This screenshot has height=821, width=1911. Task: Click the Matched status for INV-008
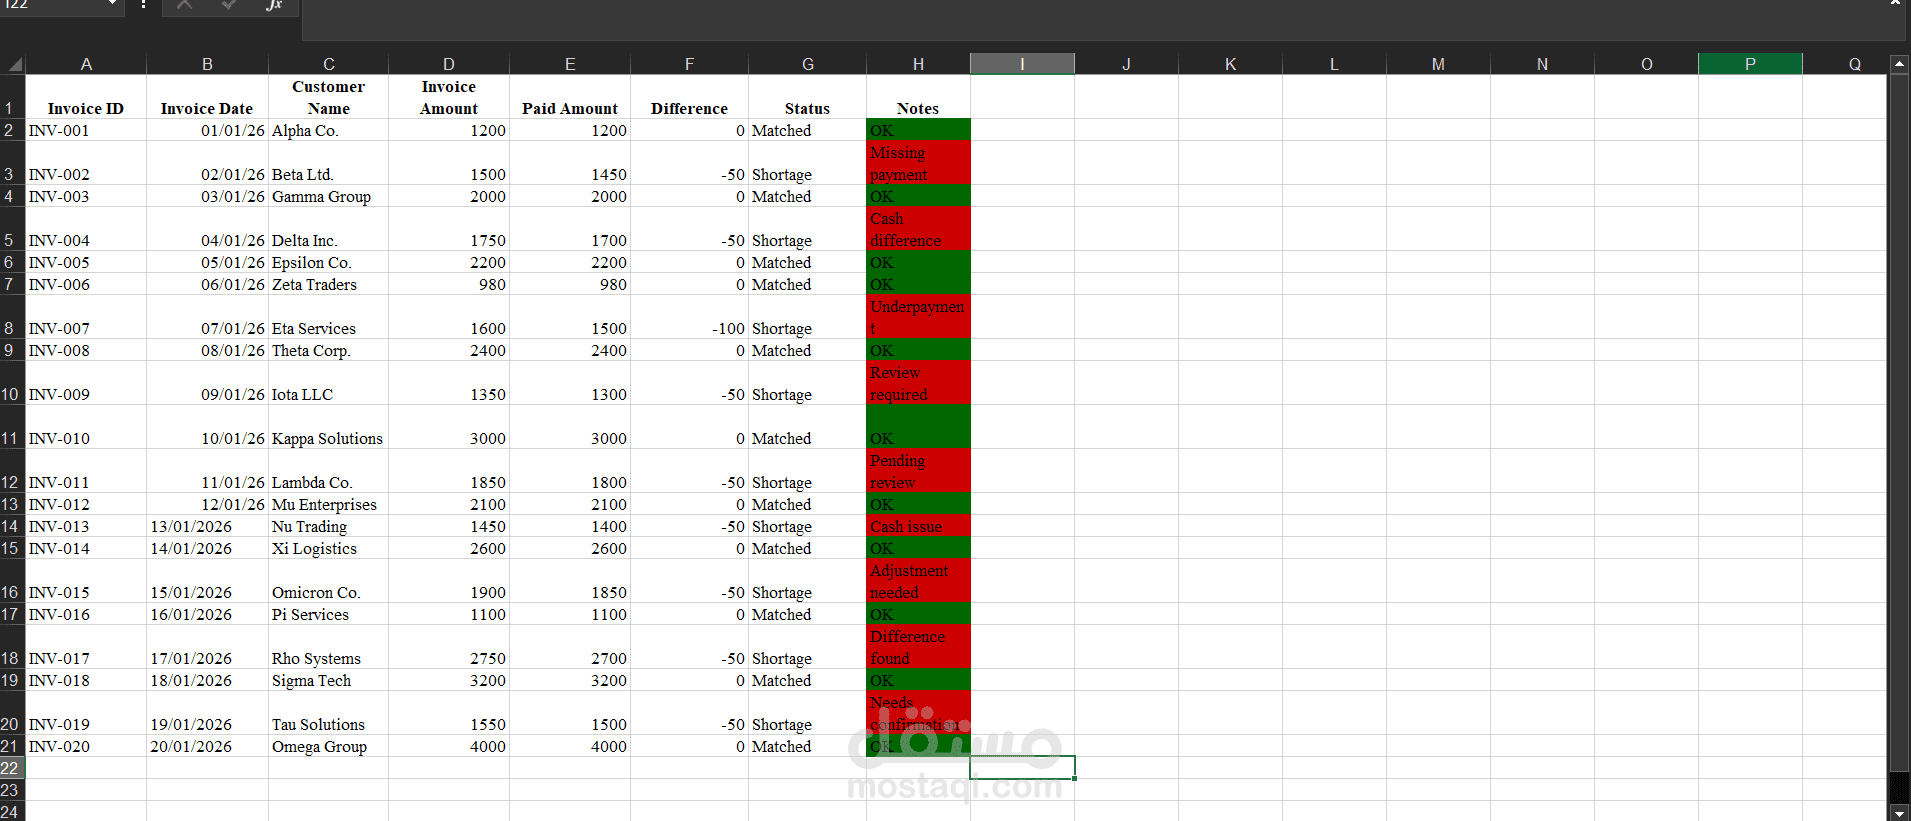point(807,350)
